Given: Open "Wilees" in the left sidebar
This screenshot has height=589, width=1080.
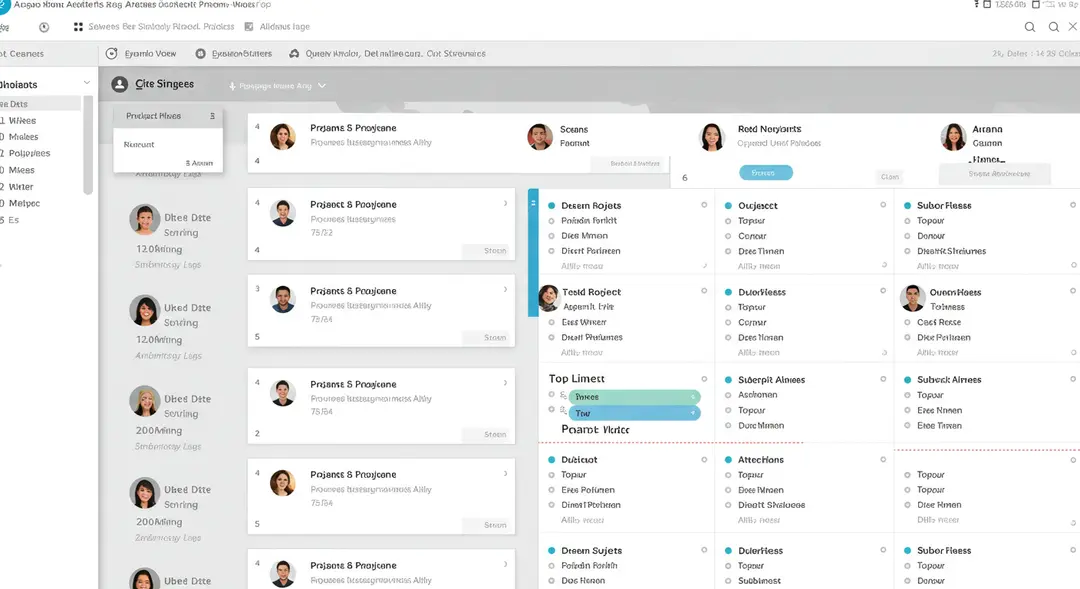Looking at the screenshot, I should [22, 121].
